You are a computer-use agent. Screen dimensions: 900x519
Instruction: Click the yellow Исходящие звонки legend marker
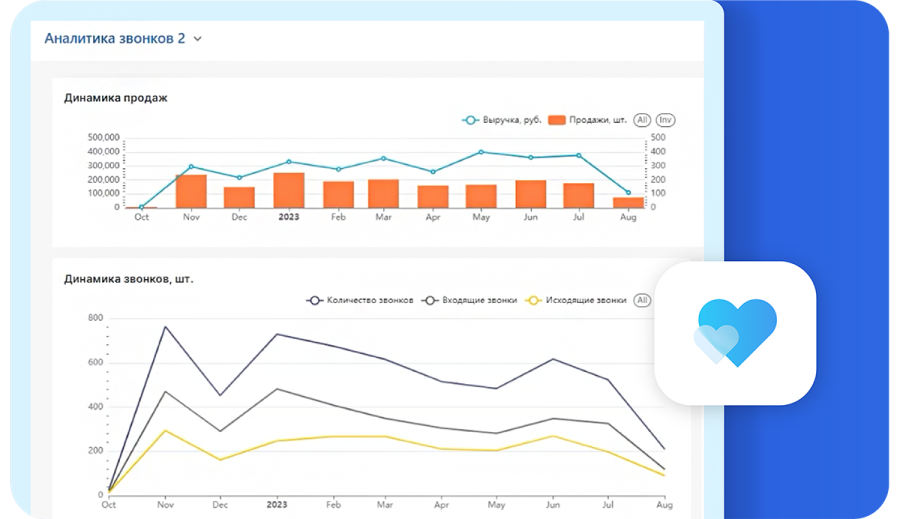coord(535,300)
